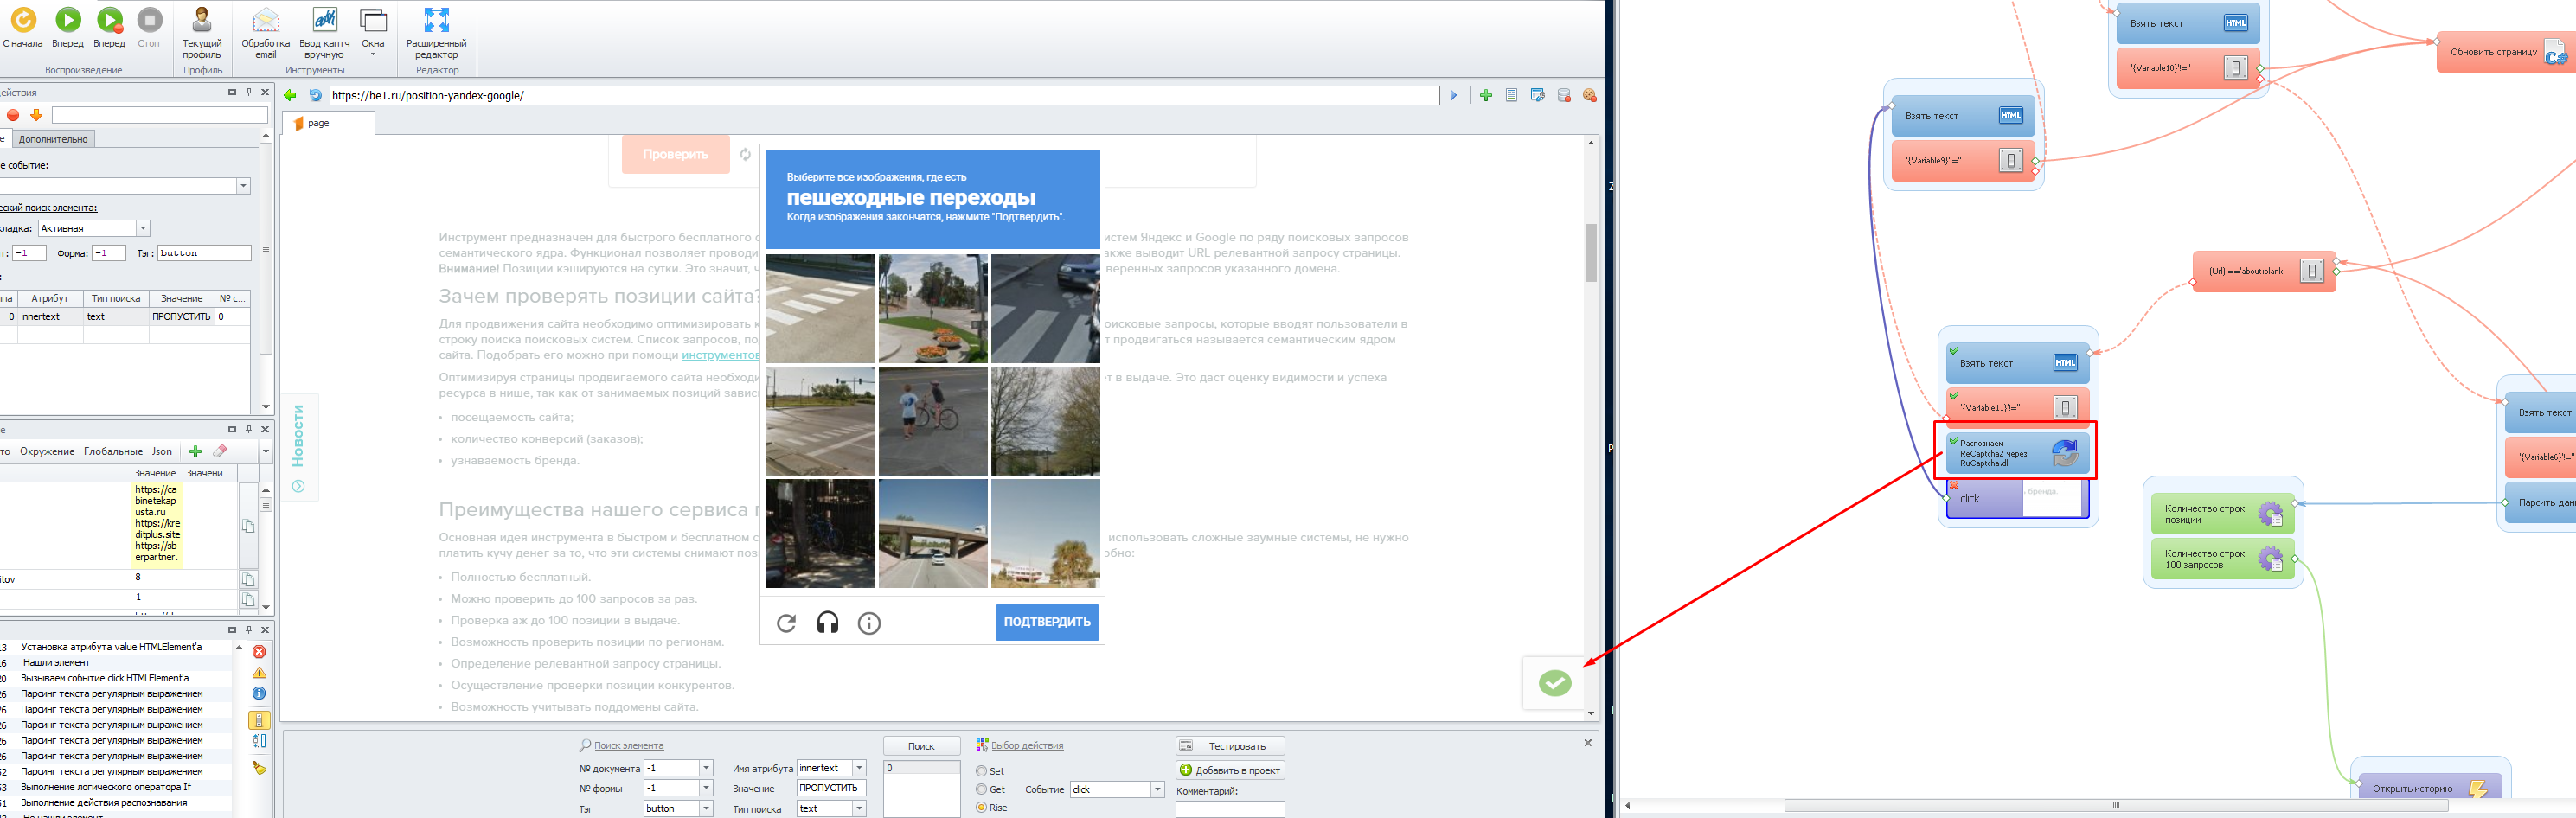Select log row Выполнение логического оператора If
Screen dimensions: 2576x818
point(106,787)
